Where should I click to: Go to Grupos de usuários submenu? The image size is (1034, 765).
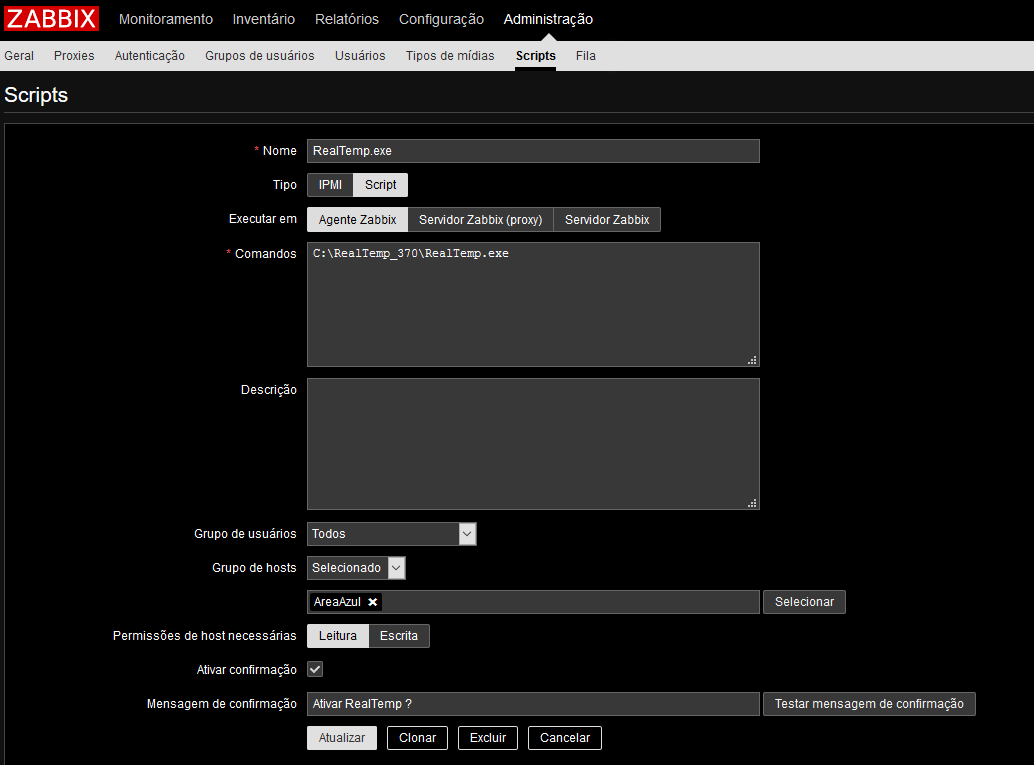260,55
